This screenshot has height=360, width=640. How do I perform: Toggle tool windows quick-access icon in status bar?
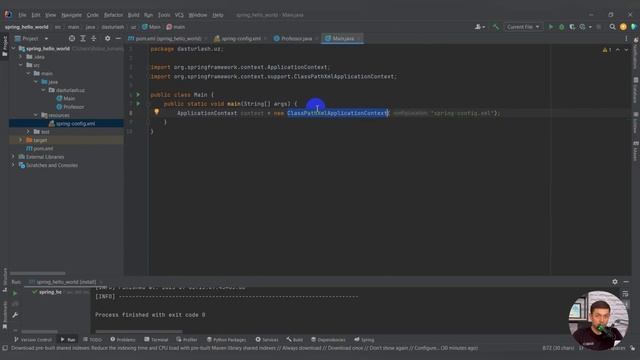5,348
